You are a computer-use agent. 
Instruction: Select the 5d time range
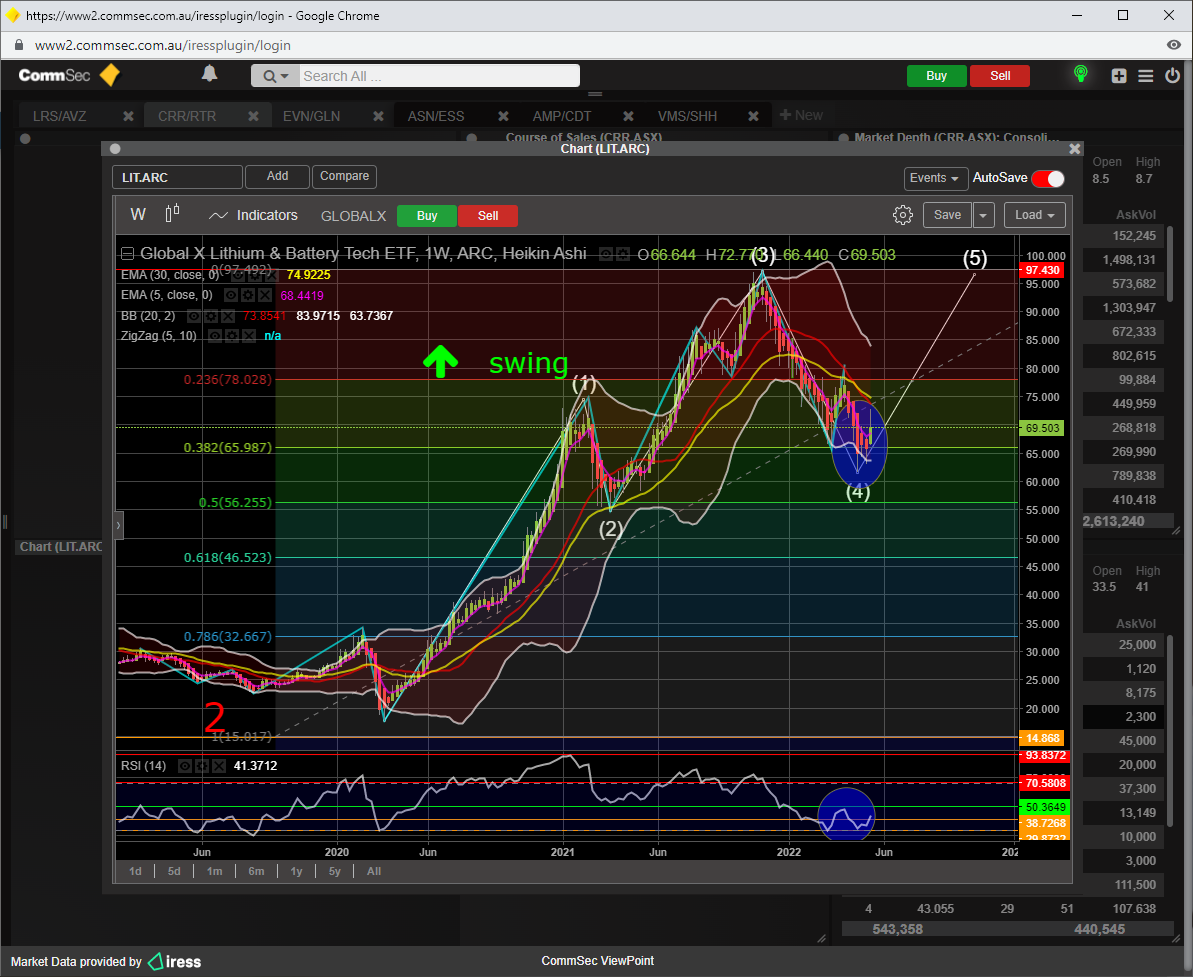(x=174, y=871)
